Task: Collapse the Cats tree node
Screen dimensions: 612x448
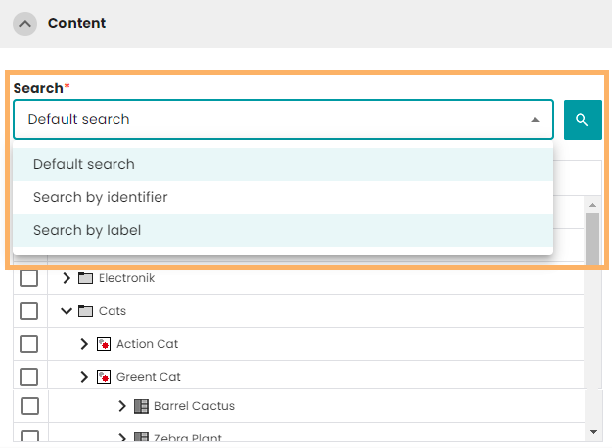Action: (67, 311)
